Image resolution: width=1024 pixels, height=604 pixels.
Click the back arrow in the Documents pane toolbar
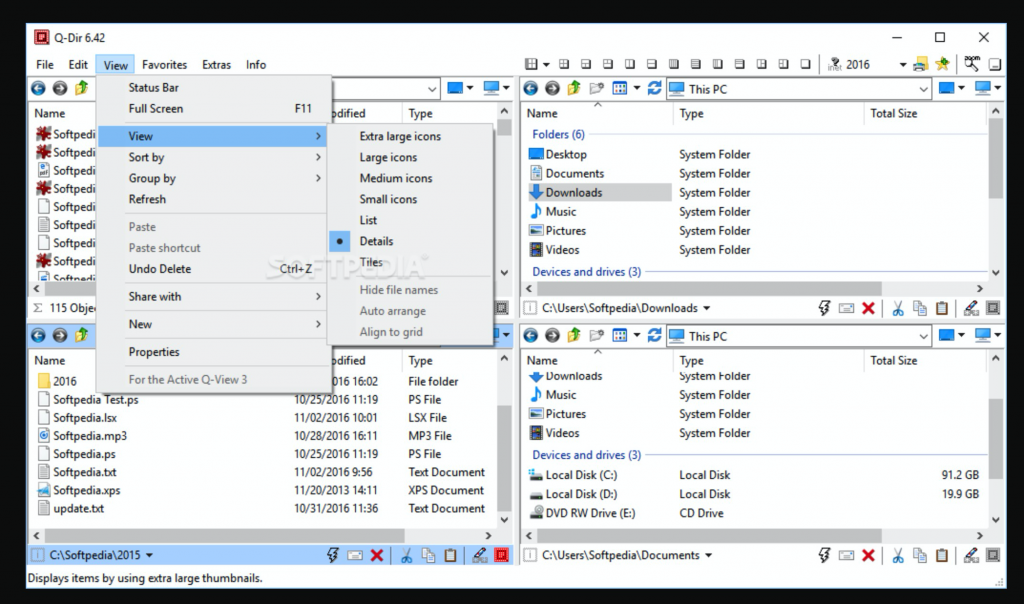point(530,336)
